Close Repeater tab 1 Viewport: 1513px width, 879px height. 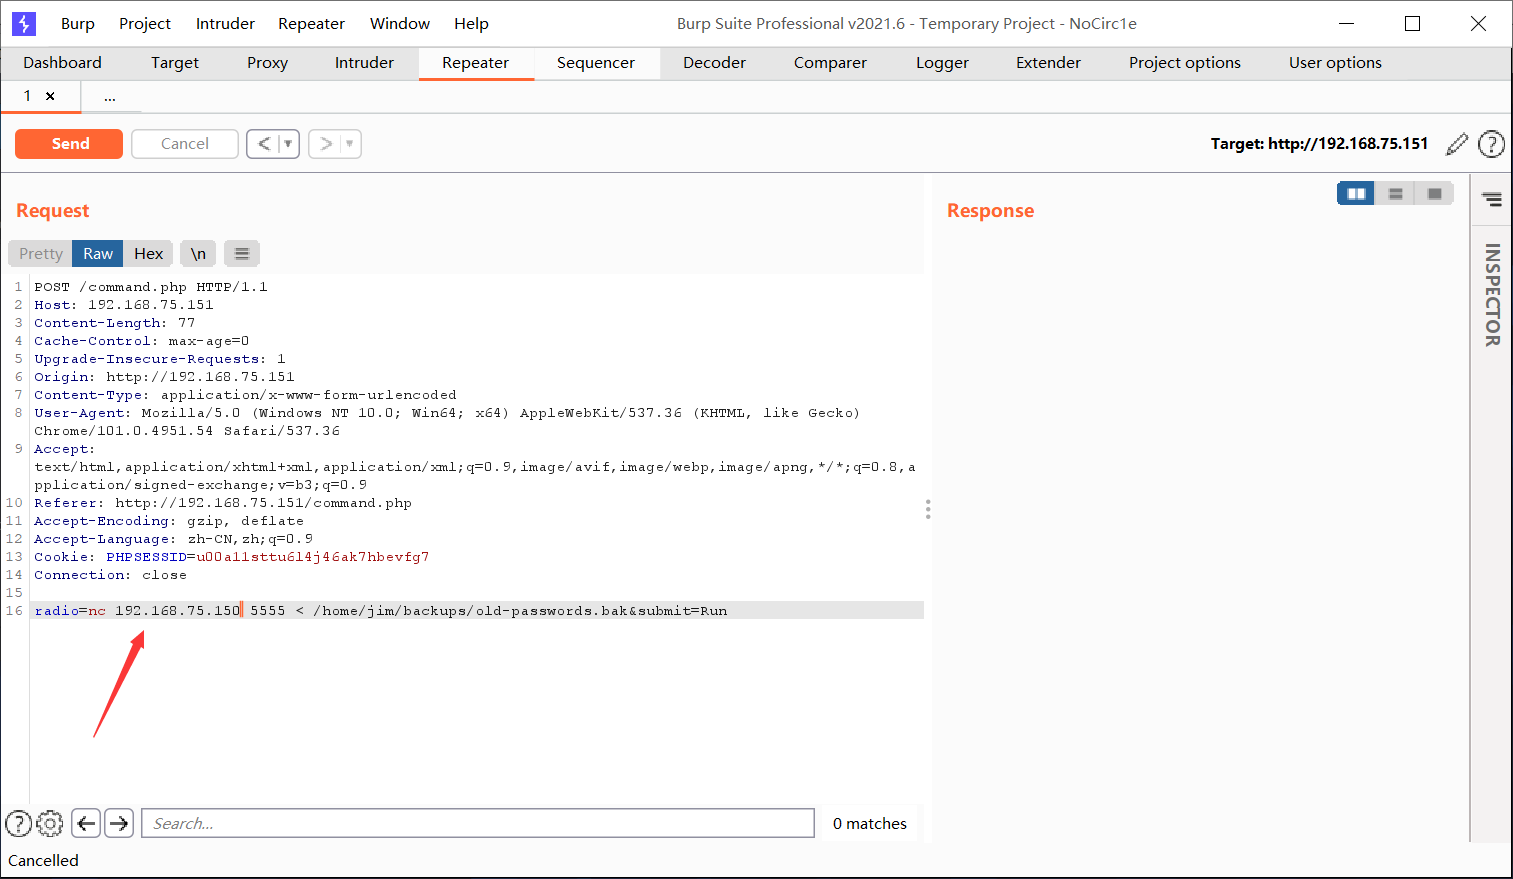pyautogui.click(x=50, y=96)
